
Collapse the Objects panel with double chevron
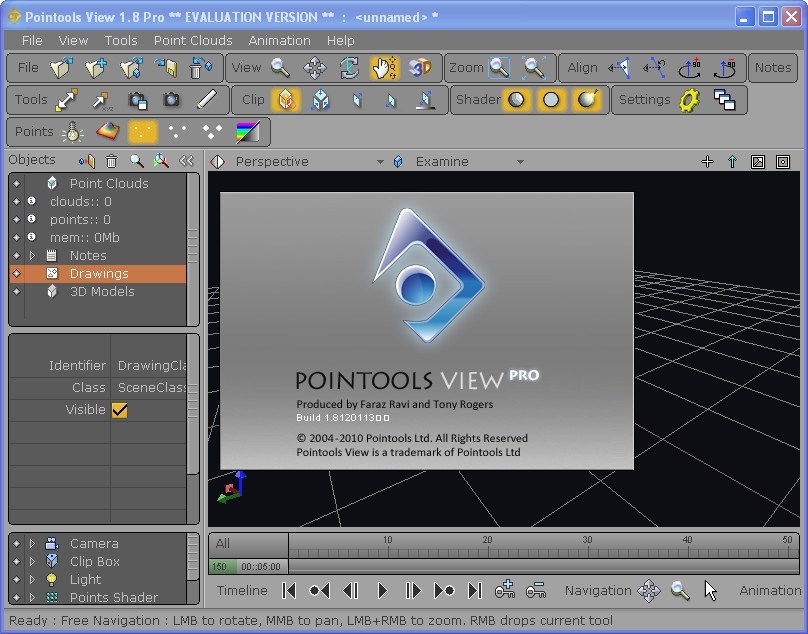186,161
